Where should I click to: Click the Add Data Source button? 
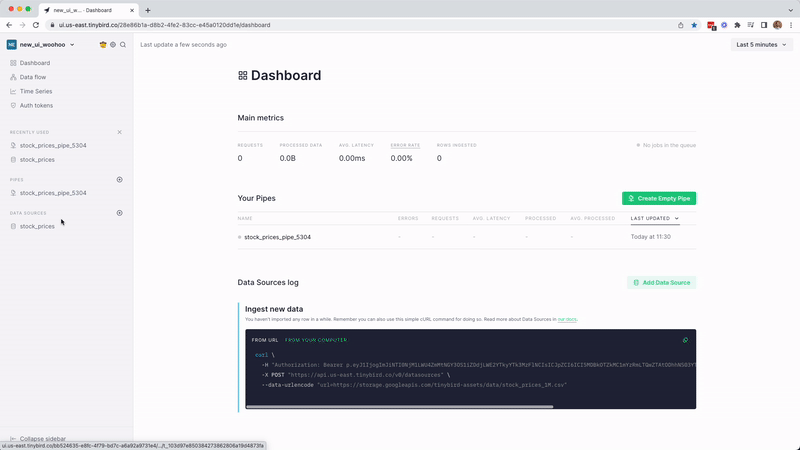point(661,283)
